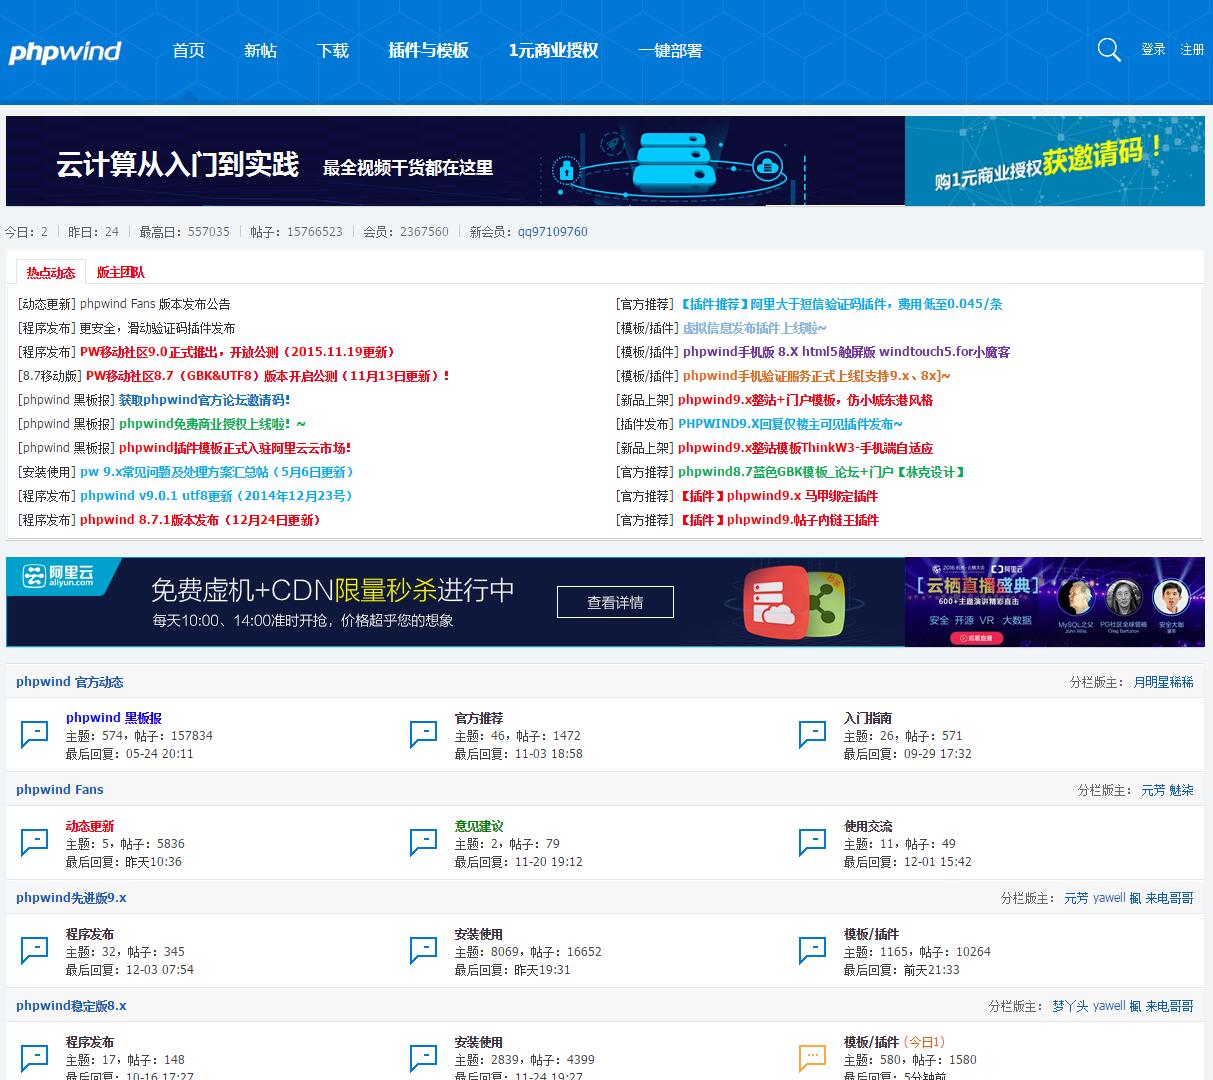Click forum icon beside 9.x 模板/插件

(813, 951)
